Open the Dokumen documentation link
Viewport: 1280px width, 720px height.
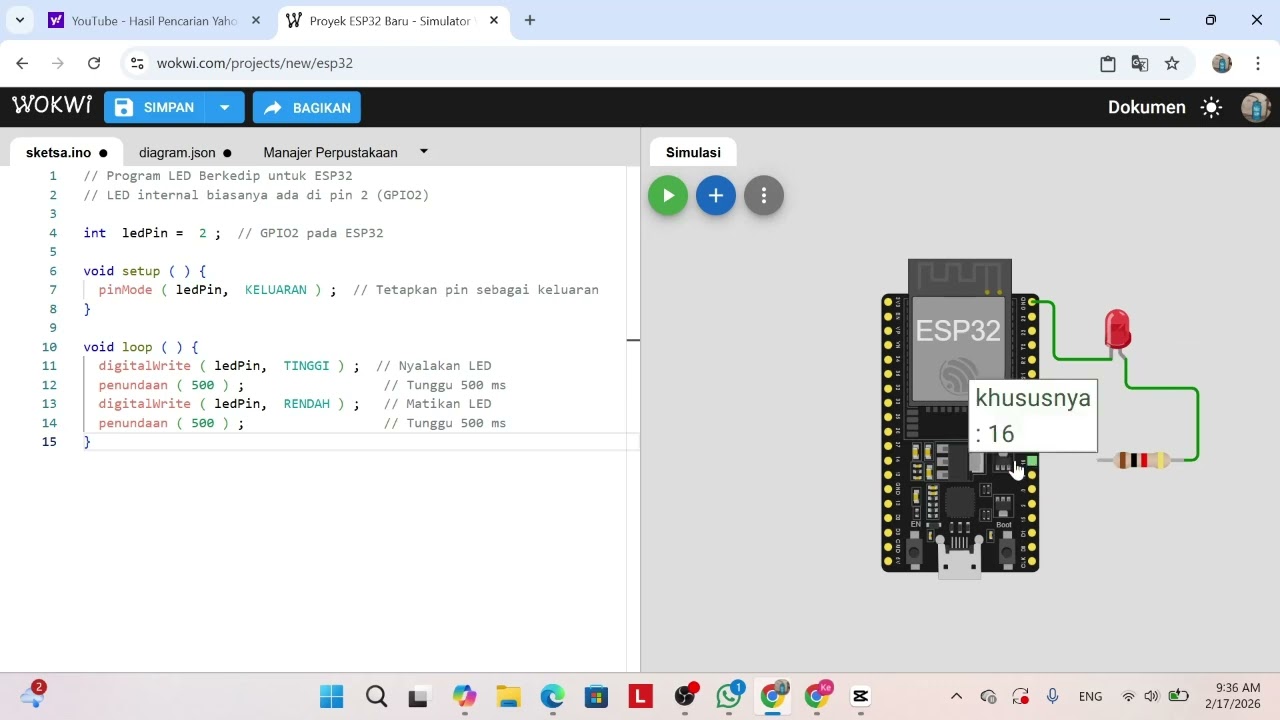click(1146, 107)
